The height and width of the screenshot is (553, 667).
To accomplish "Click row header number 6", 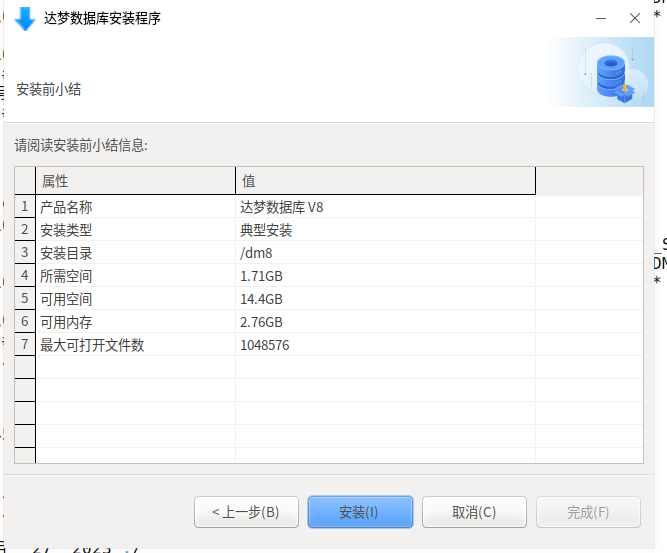I will pyautogui.click(x=25, y=322).
